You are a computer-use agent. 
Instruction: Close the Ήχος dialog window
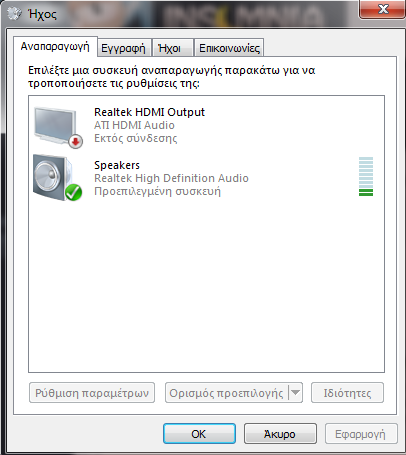[x=383, y=9]
